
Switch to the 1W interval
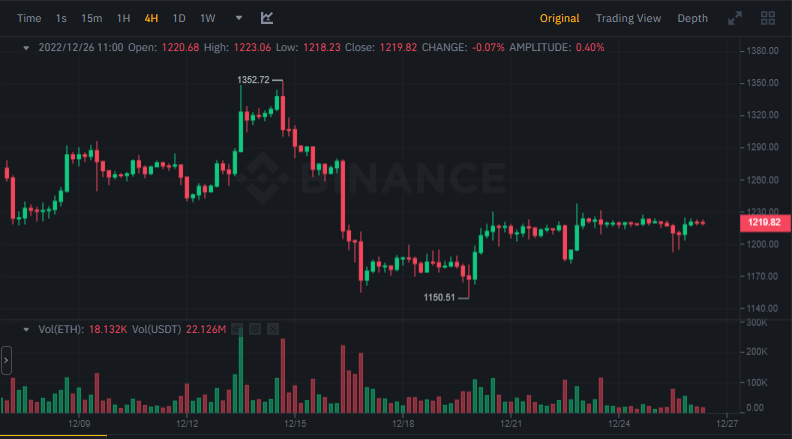pyautogui.click(x=208, y=18)
